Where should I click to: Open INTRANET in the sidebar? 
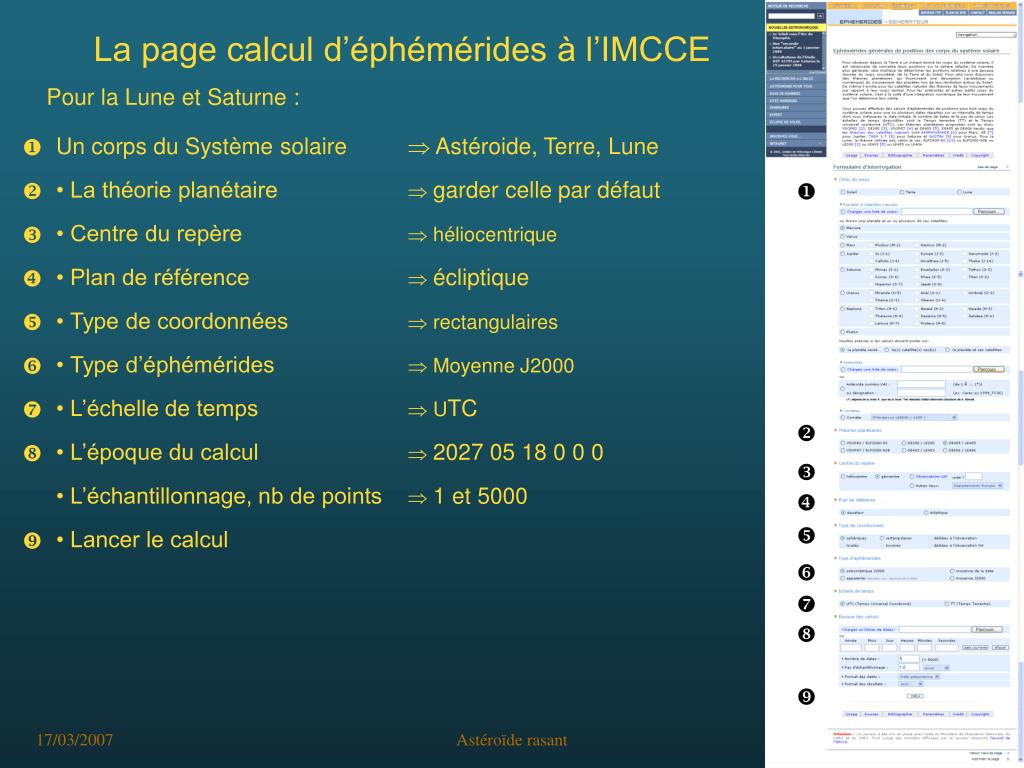(x=795, y=144)
